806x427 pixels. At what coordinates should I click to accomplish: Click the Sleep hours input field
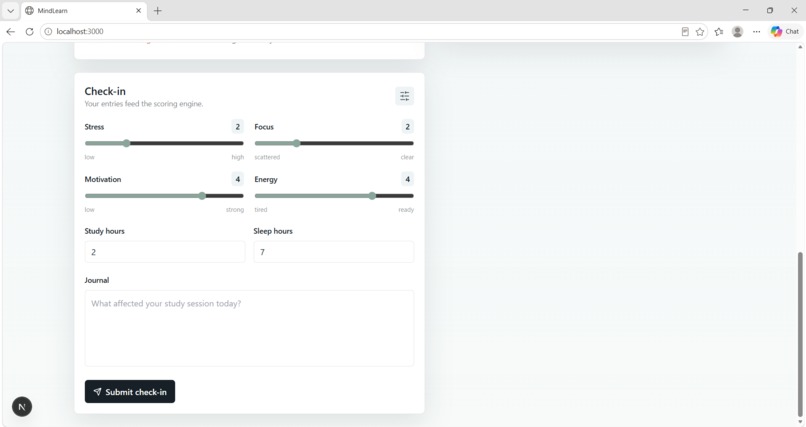pyautogui.click(x=334, y=252)
